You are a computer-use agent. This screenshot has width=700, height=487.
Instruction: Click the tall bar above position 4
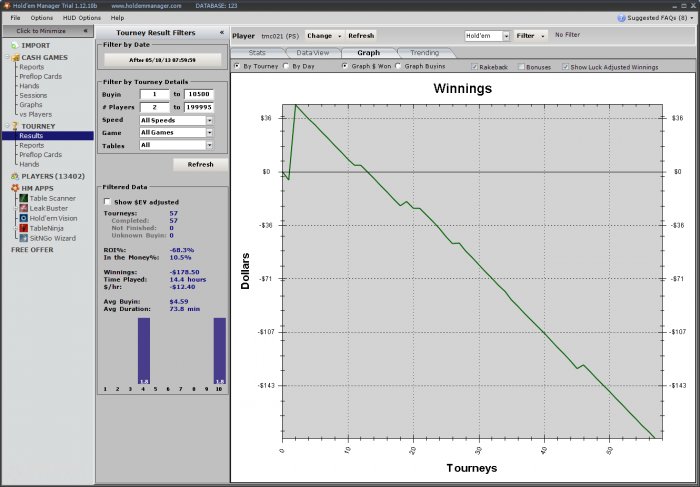coord(143,350)
